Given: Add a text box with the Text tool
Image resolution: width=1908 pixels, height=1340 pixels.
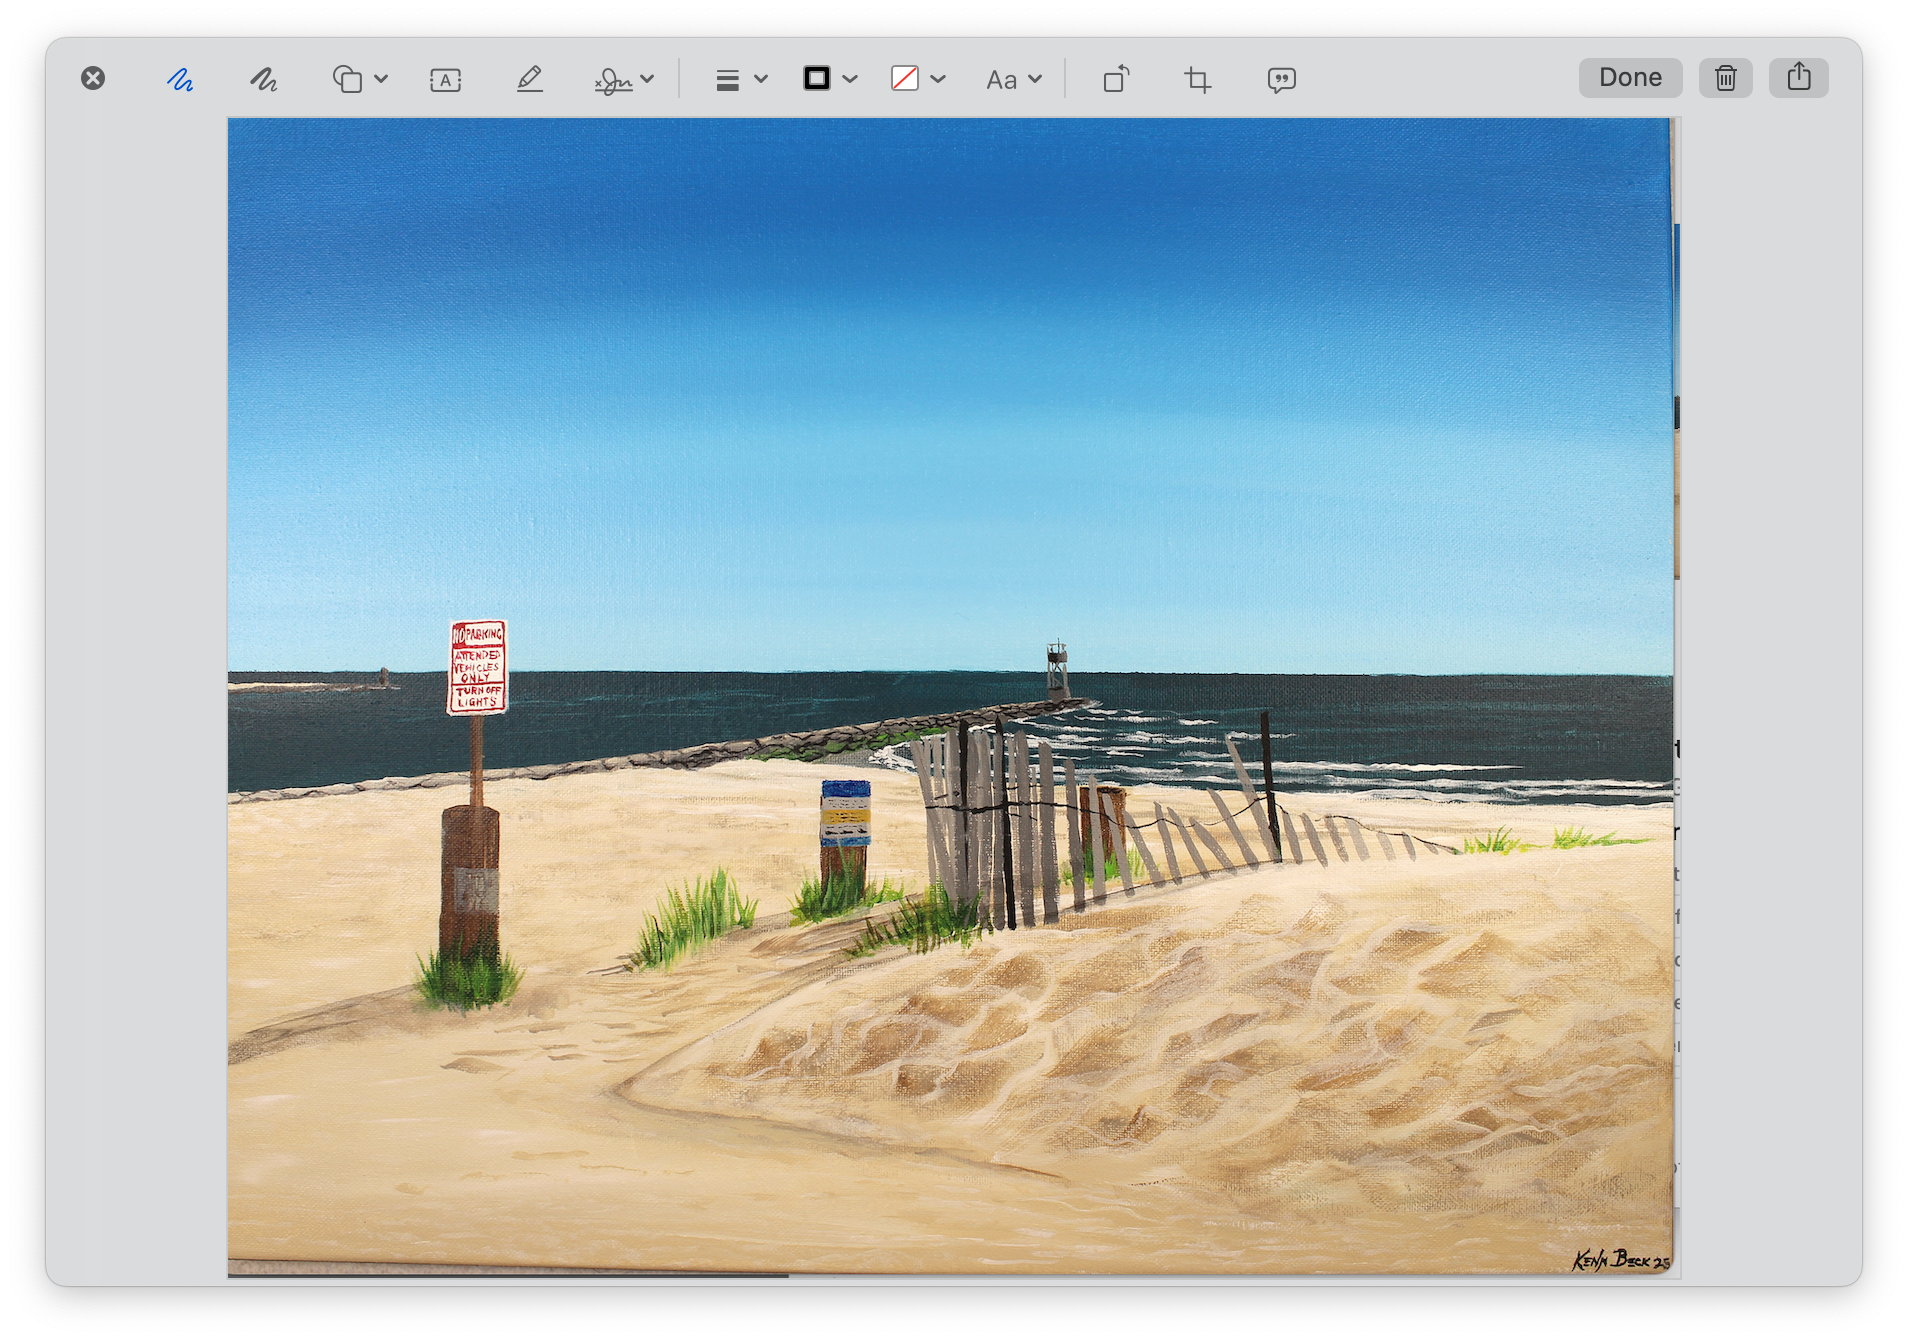Looking at the screenshot, I should (x=446, y=79).
